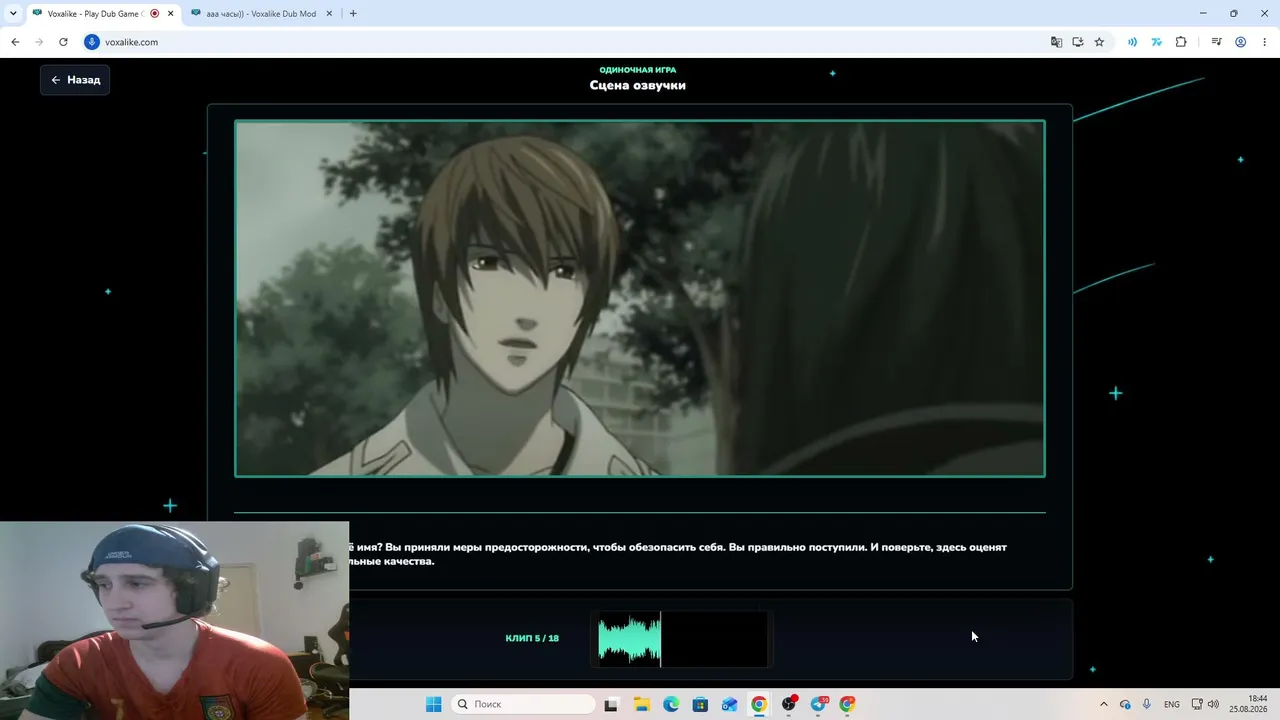Click the ОДИНОЧНАЯ ИГРА label
Screen dimensions: 1280x720
click(x=638, y=70)
